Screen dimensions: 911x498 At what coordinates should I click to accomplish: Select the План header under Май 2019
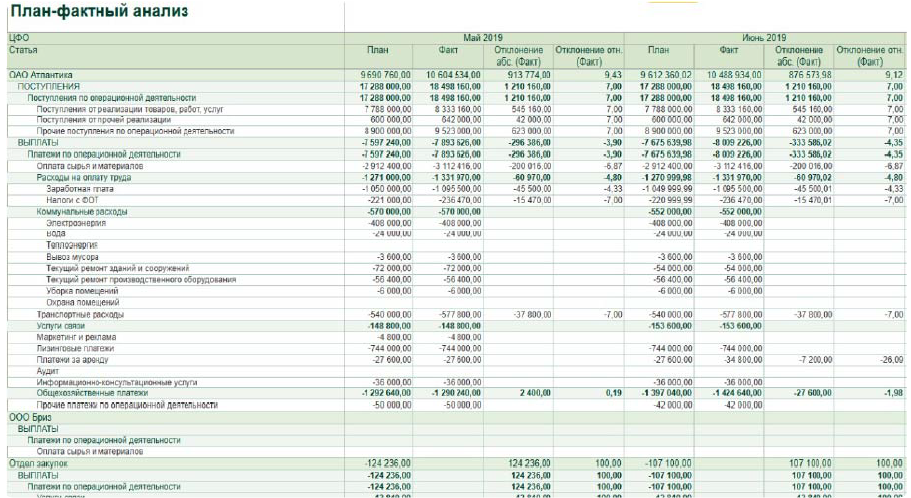(x=377, y=50)
